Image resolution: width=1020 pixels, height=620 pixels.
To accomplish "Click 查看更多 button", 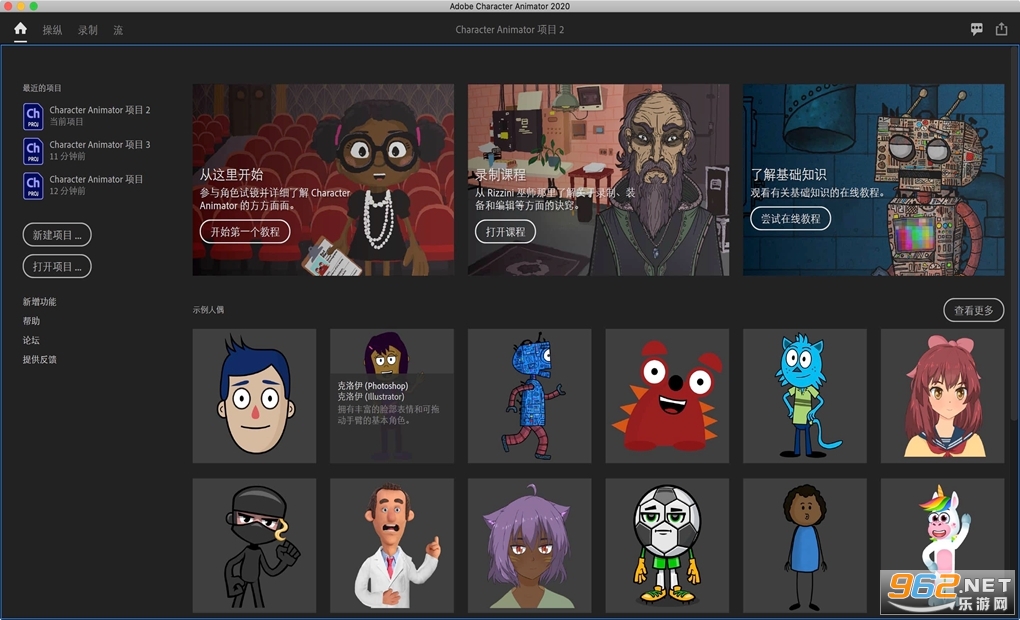I will 974,310.
